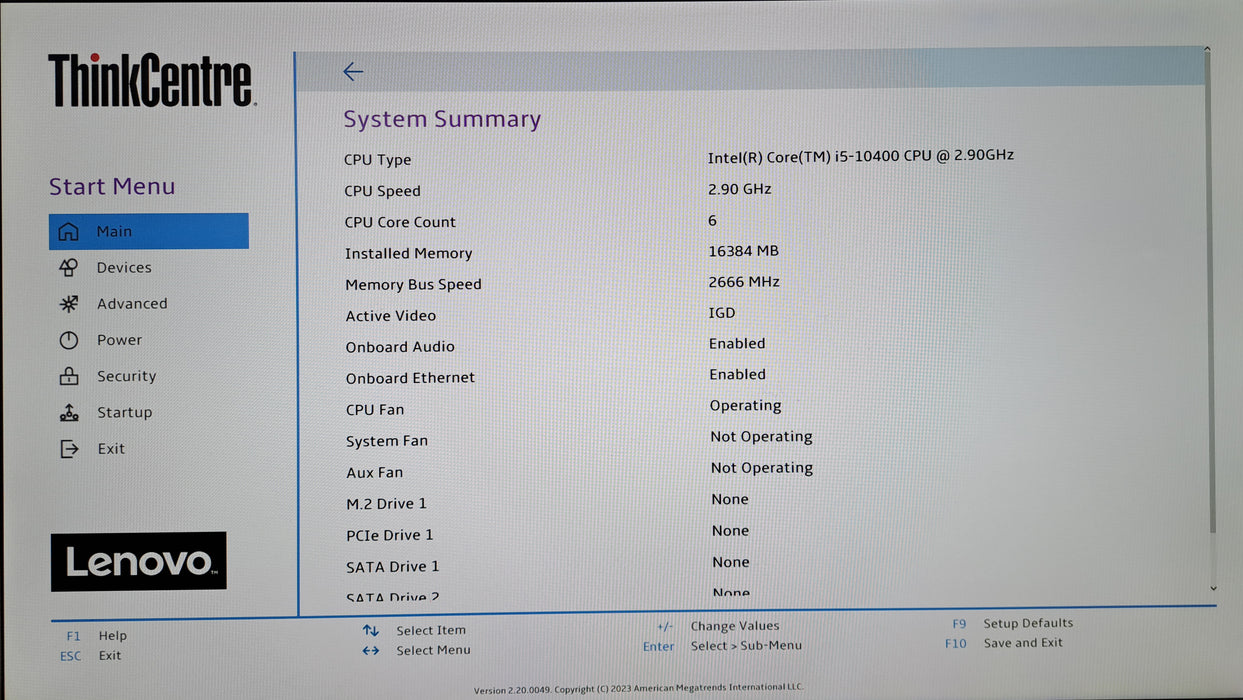The width and height of the screenshot is (1243, 700).
Task: Click the +/- Change Values hint
Action: (x=718, y=626)
